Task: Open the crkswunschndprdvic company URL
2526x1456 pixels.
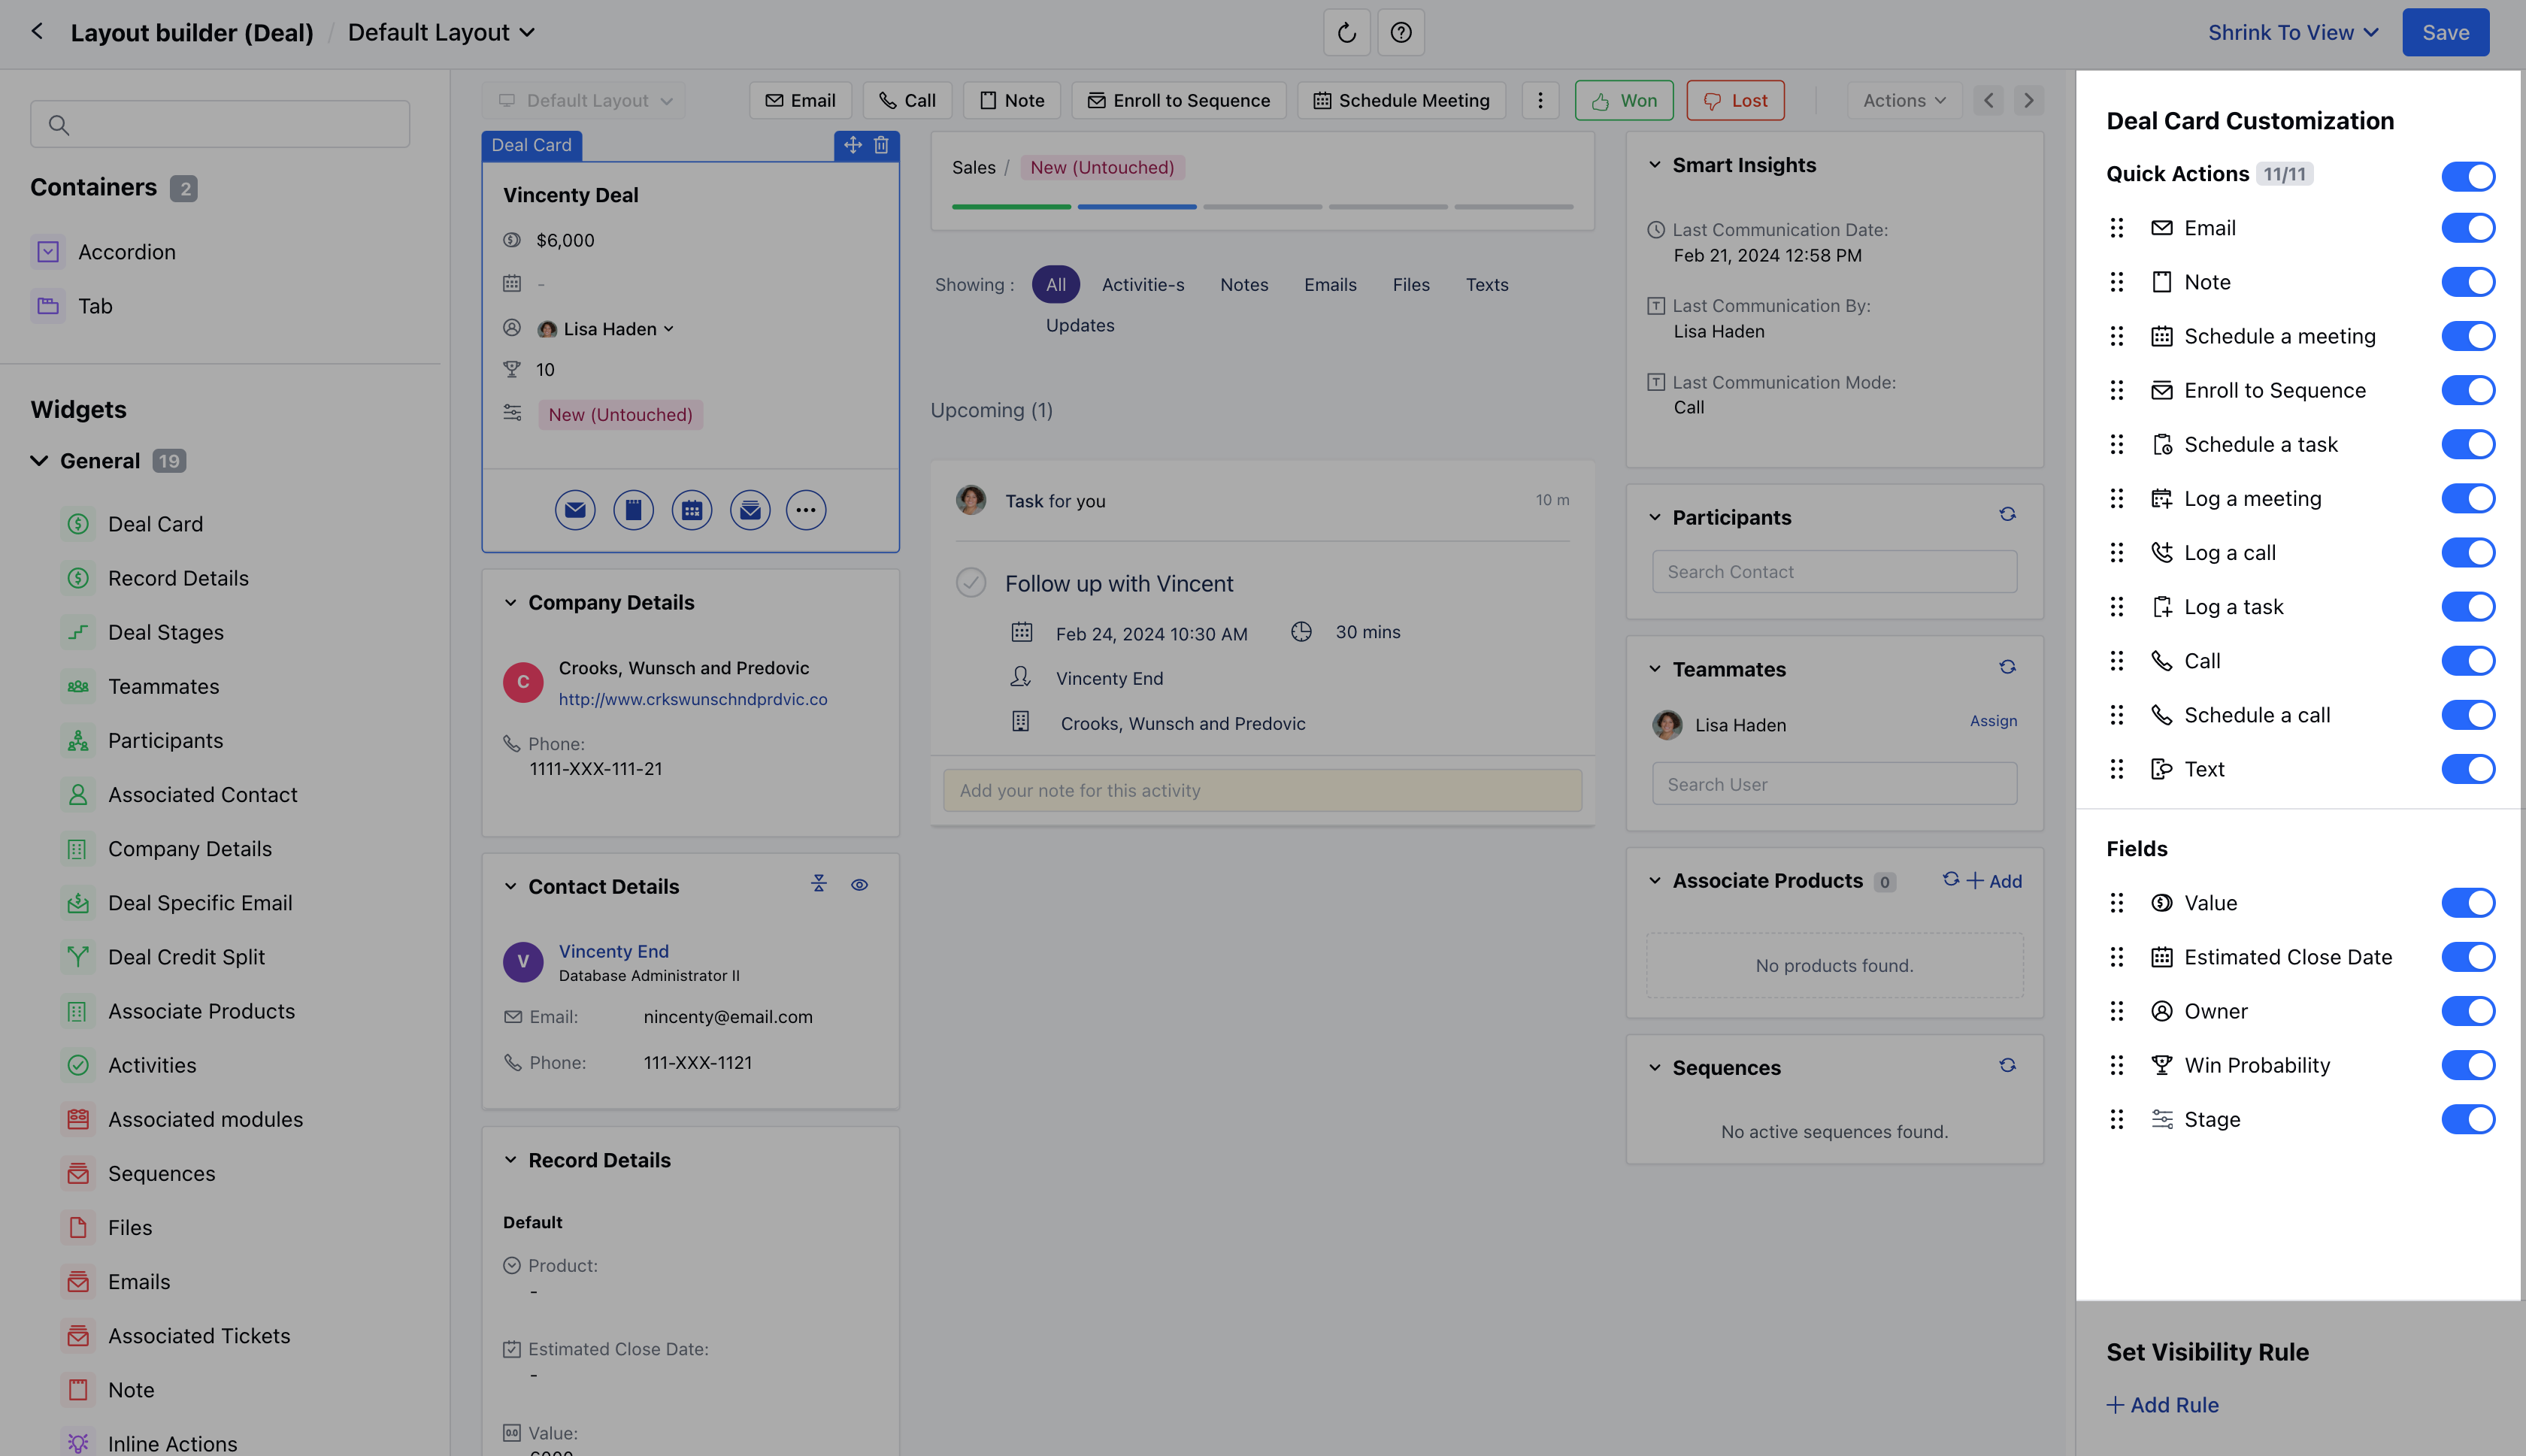Action: point(692,699)
